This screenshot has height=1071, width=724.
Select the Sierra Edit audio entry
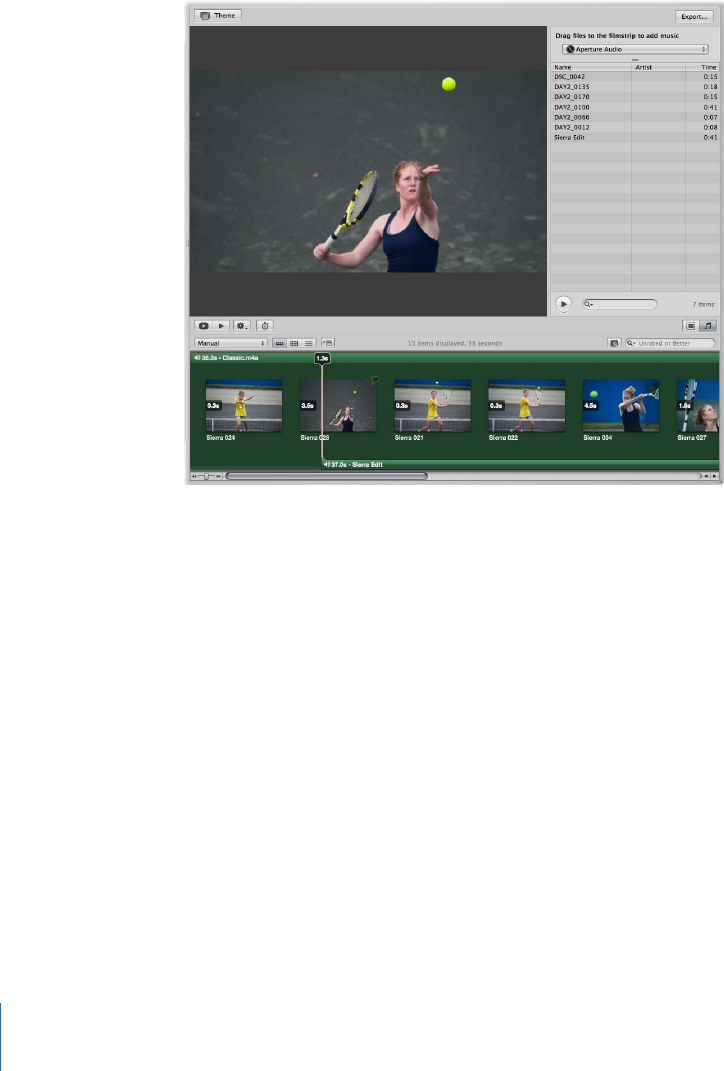point(635,137)
